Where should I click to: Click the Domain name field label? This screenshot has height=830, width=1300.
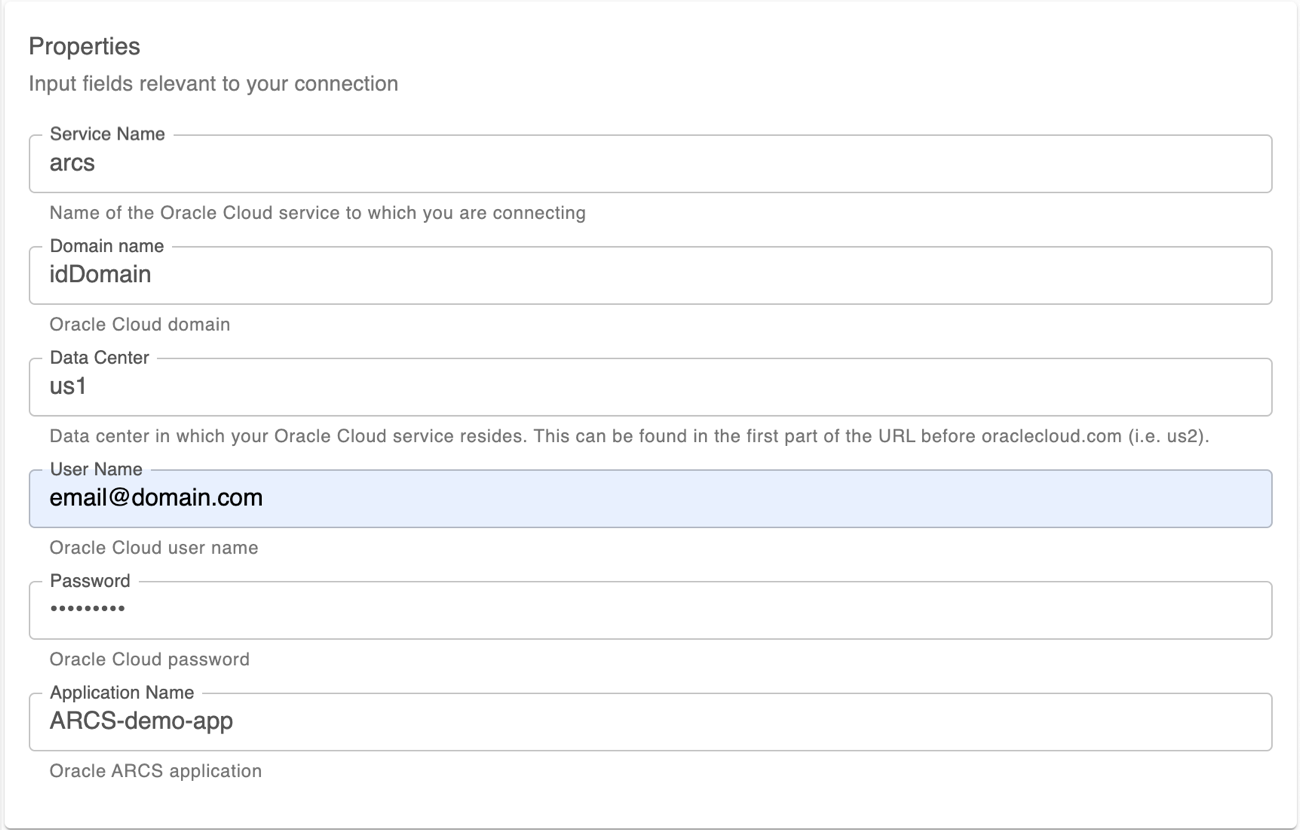[106, 245]
